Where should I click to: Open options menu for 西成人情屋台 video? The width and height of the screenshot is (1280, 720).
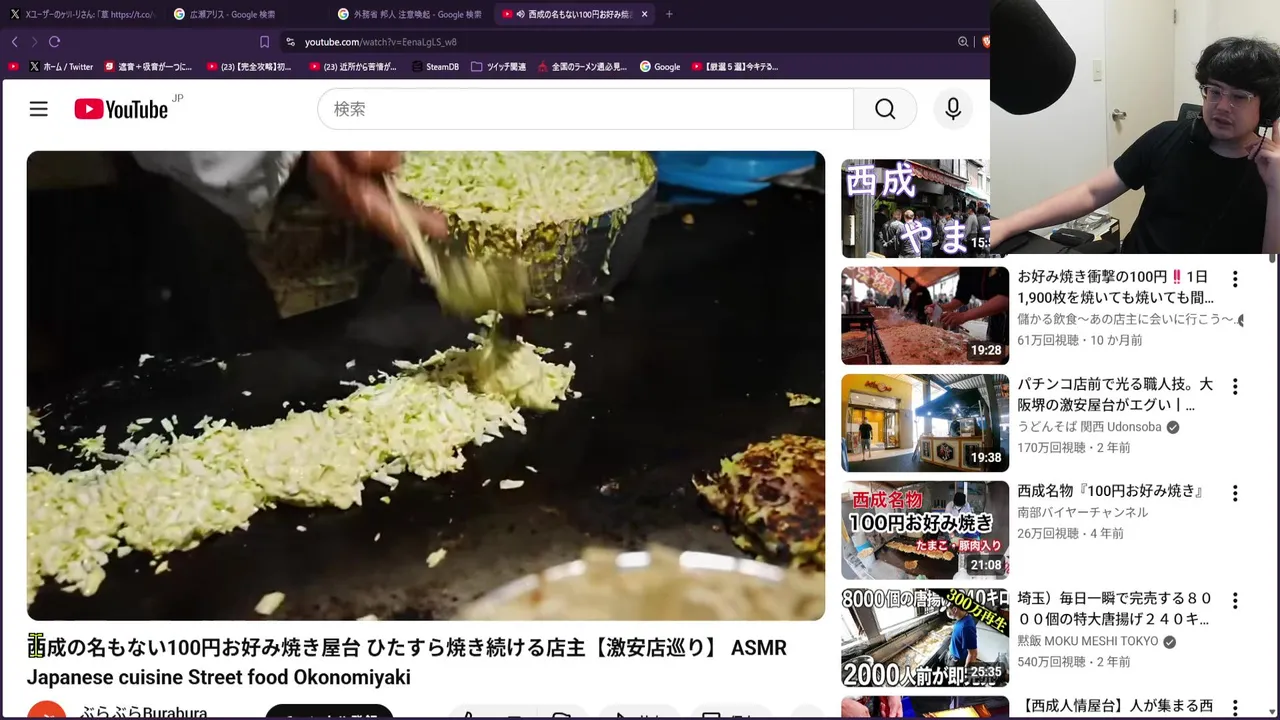(x=1235, y=709)
